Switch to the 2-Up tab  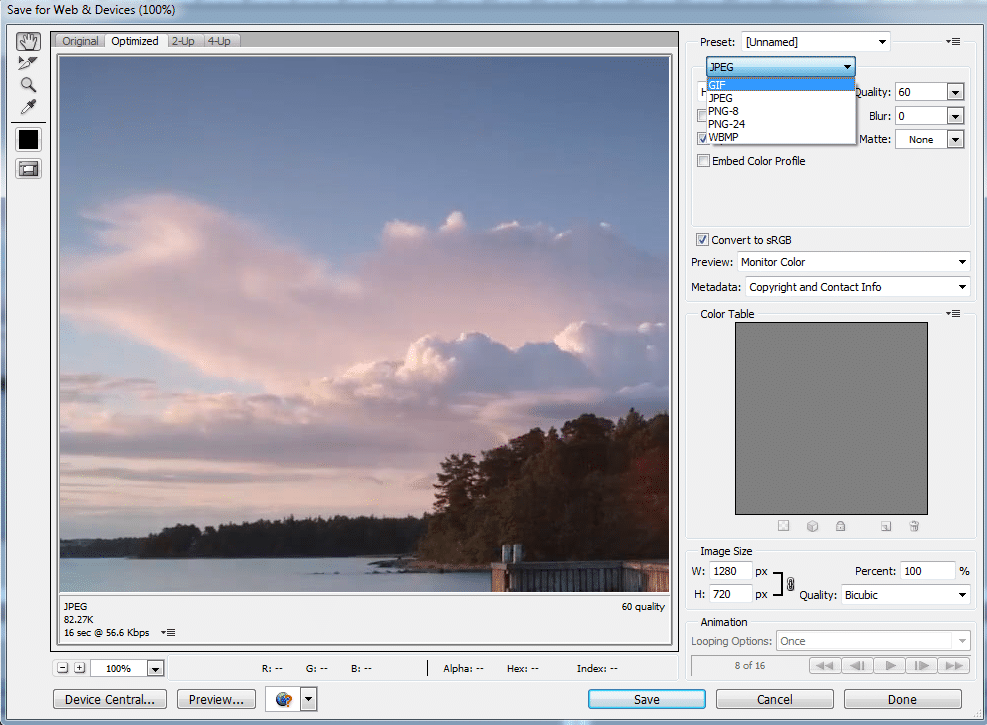(x=183, y=41)
